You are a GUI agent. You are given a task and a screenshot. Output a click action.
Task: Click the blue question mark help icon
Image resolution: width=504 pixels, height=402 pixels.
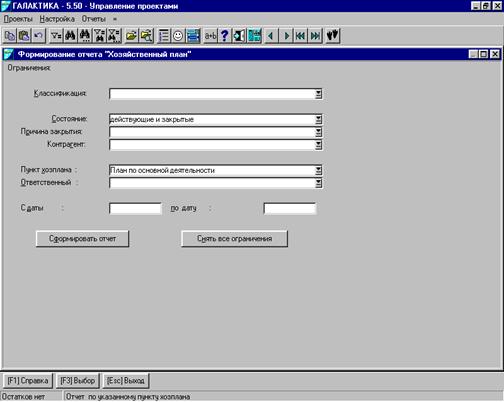click(x=225, y=36)
